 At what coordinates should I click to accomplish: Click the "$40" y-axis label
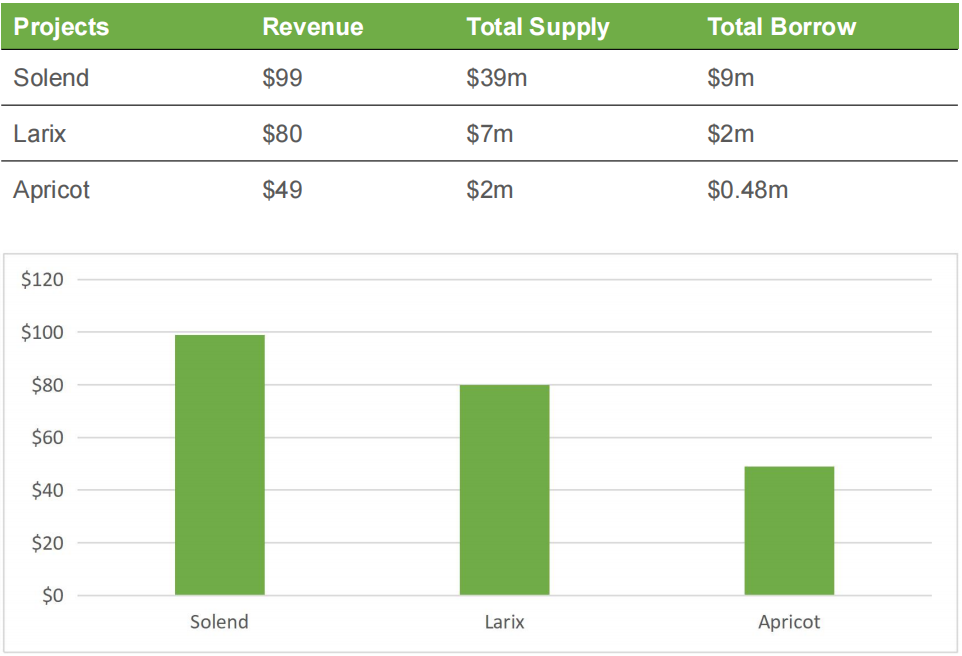[x=47, y=490]
